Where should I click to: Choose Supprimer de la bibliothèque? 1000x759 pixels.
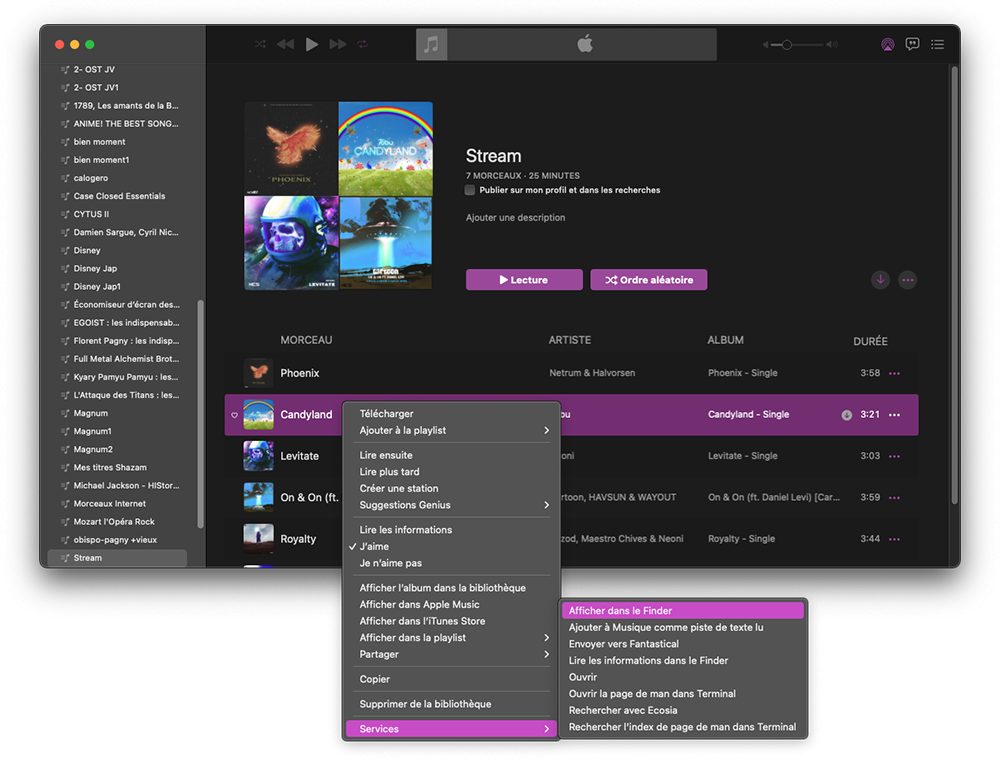(425, 704)
